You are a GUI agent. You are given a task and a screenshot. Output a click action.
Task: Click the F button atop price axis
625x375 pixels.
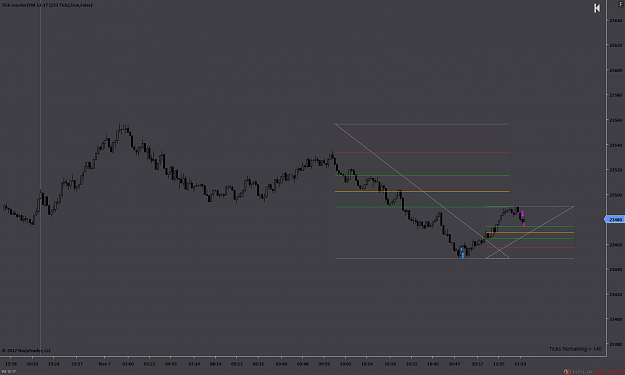pyautogui.click(x=621, y=4)
